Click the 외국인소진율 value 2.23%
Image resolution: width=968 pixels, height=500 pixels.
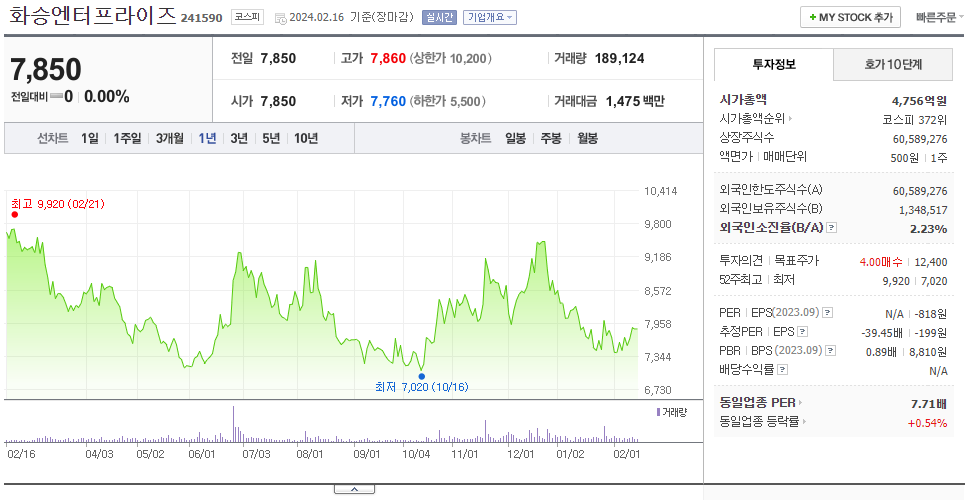click(x=928, y=228)
